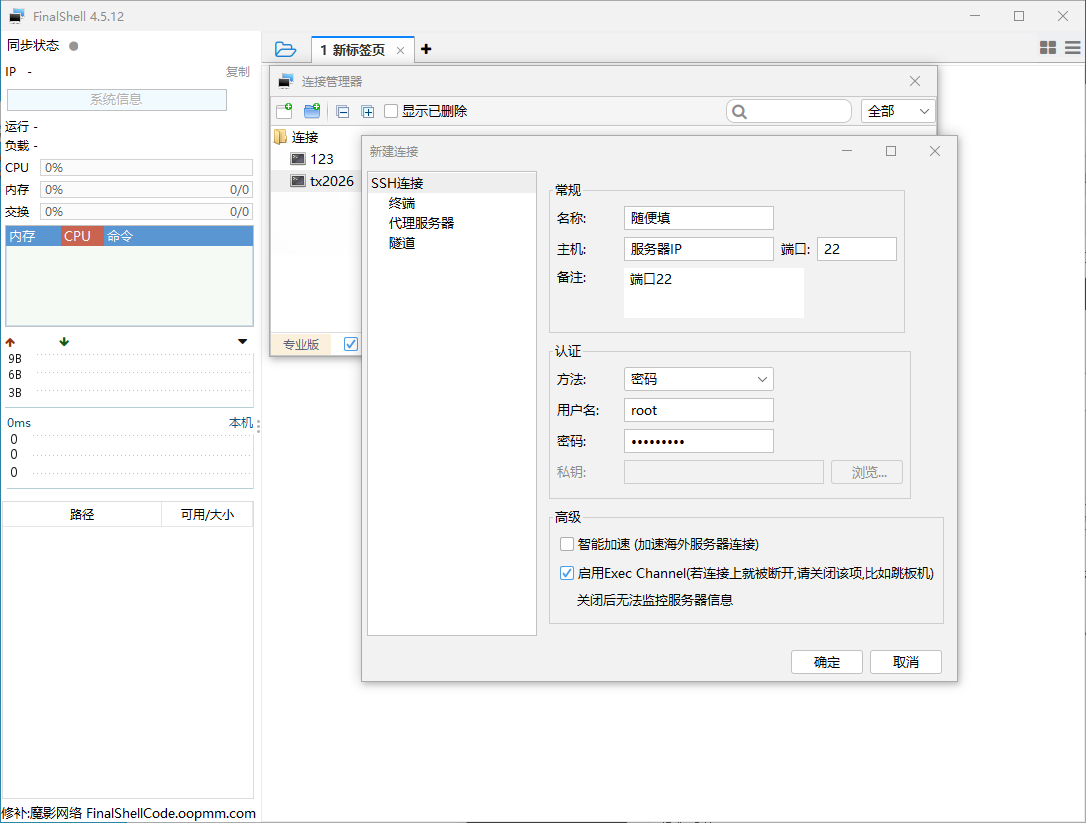Minimize the 新建连接 dialog

846,151
